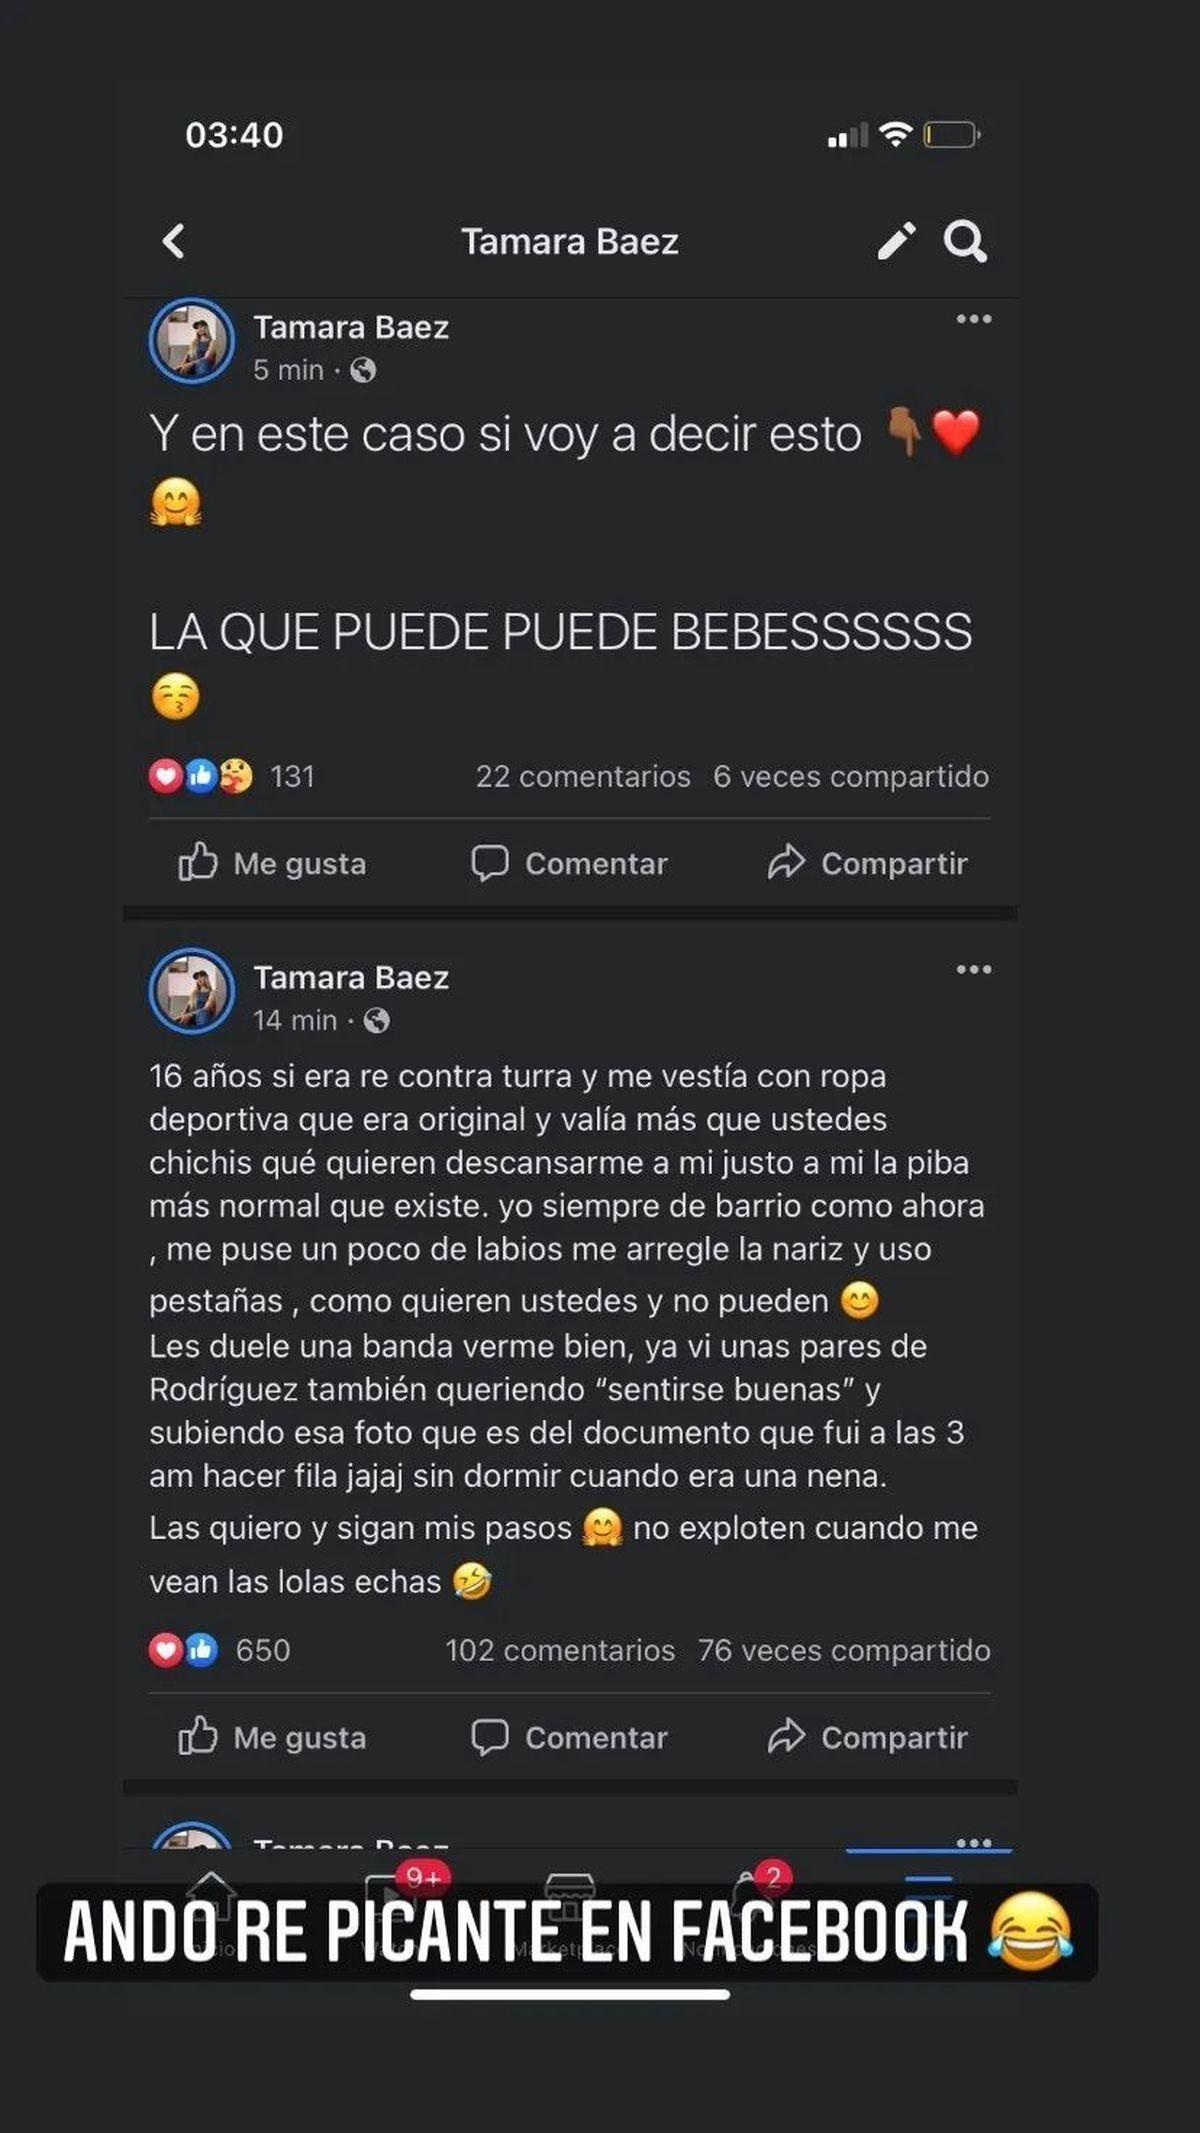The width and height of the screenshot is (1200, 2133).
Task: Open the 22 comentarios link
Action: click(x=583, y=776)
